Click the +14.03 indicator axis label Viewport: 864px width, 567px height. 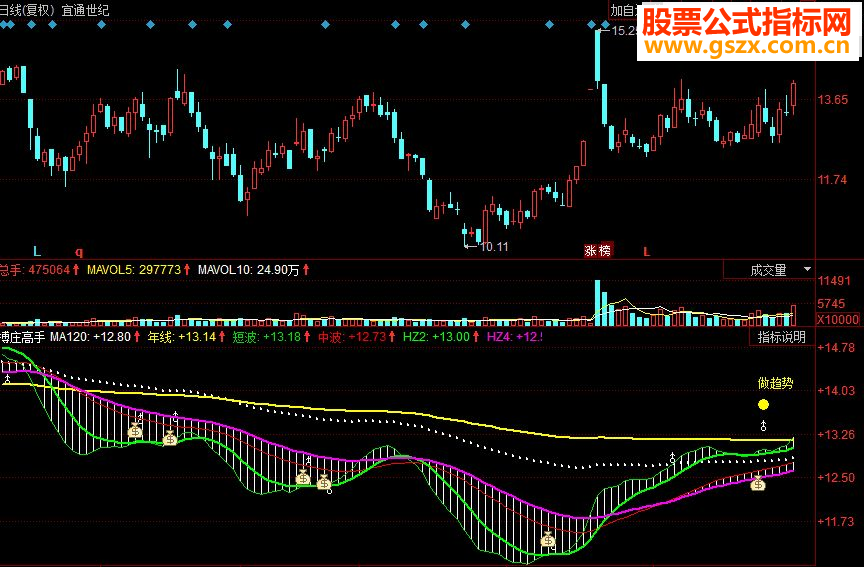(836, 391)
